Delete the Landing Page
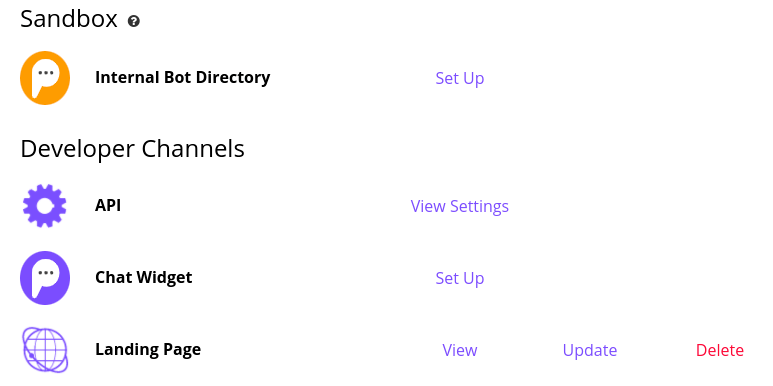 tap(720, 351)
